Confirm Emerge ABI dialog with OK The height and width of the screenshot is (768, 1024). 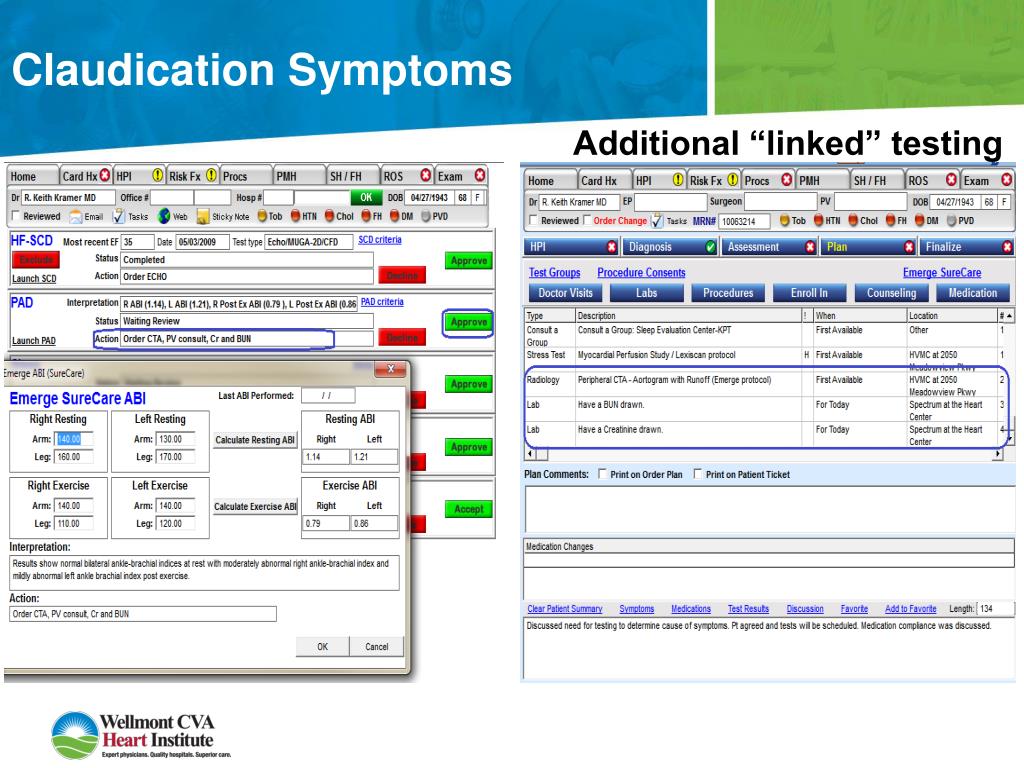pyautogui.click(x=323, y=647)
